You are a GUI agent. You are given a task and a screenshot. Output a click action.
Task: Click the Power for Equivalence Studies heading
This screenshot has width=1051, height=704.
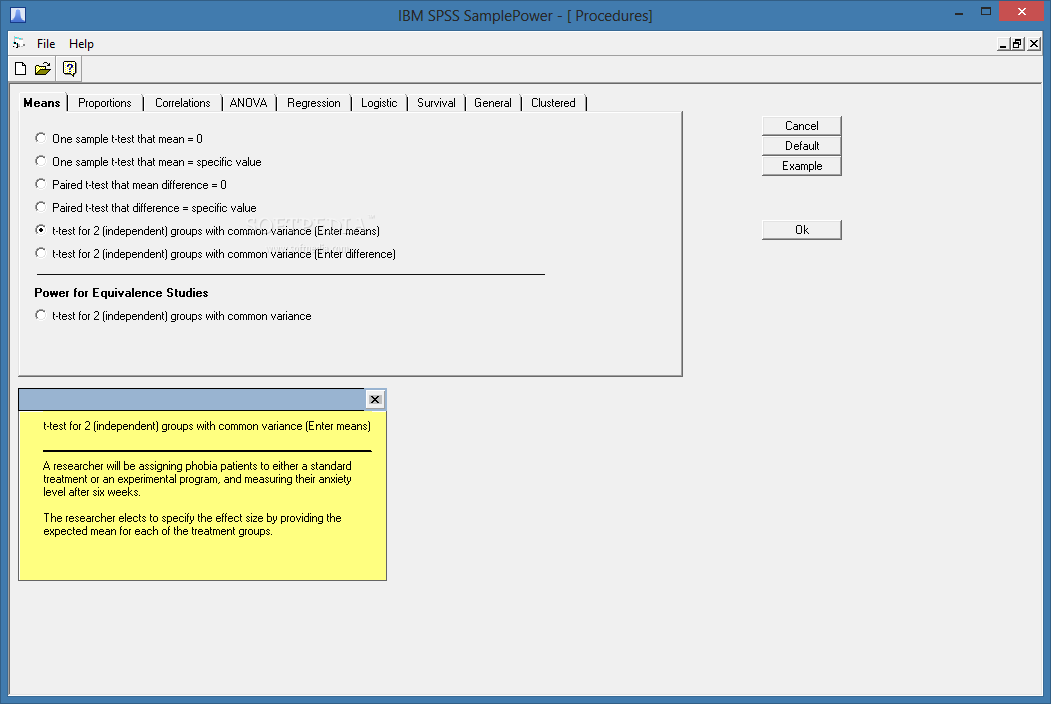121,293
